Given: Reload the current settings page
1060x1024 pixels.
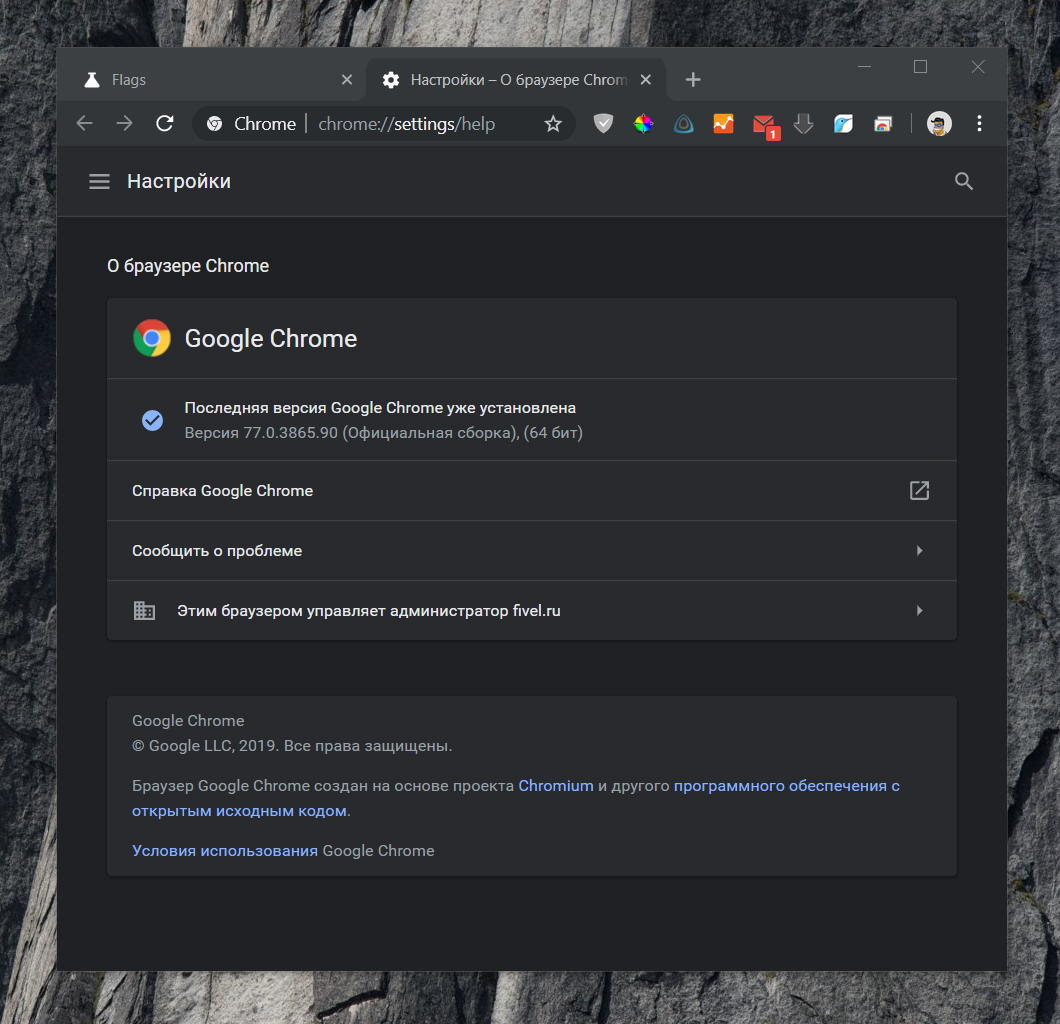Looking at the screenshot, I should (x=164, y=124).
